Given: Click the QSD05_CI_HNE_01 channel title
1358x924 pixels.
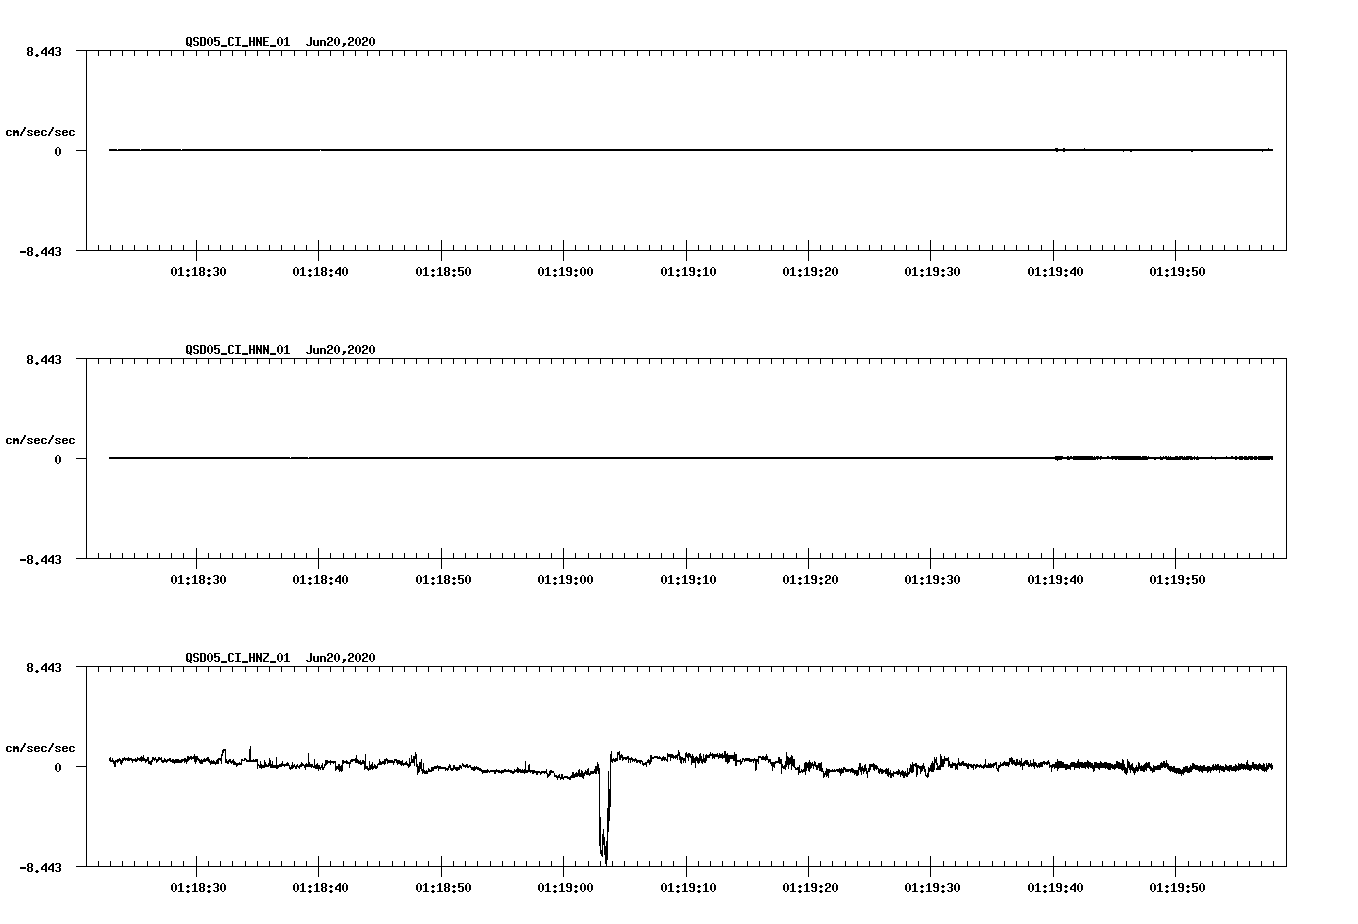Looking at the screenshot, I should [x=238, y=42].
